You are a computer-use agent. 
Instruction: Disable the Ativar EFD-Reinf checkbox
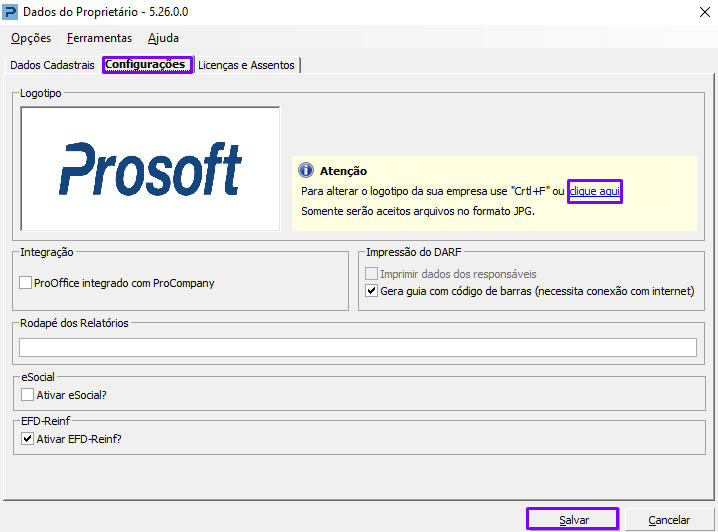27,439
